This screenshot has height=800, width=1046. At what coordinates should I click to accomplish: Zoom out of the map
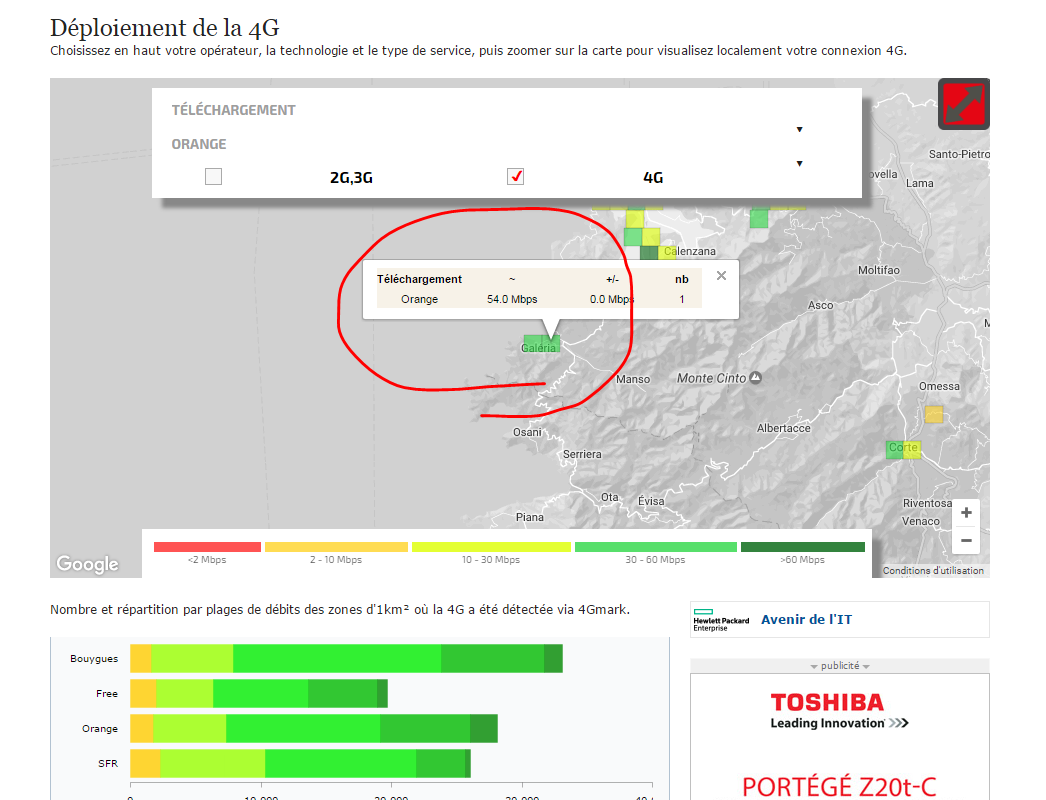pos(966,541)
